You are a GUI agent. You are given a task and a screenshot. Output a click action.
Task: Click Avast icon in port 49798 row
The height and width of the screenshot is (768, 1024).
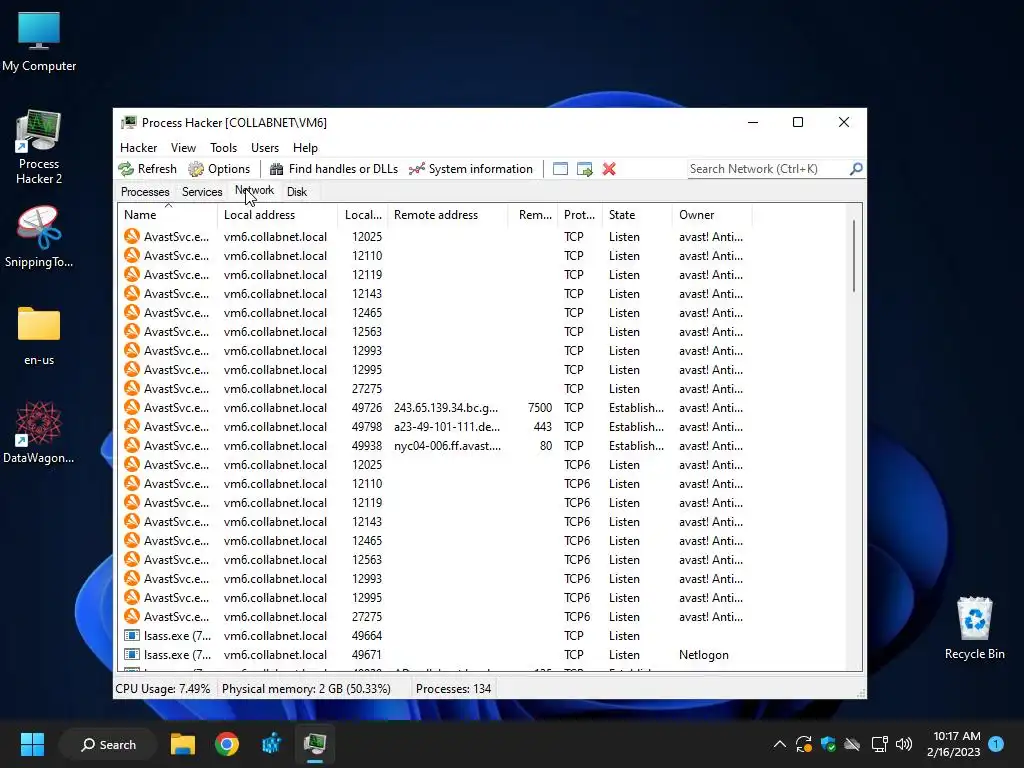[132, 426]
